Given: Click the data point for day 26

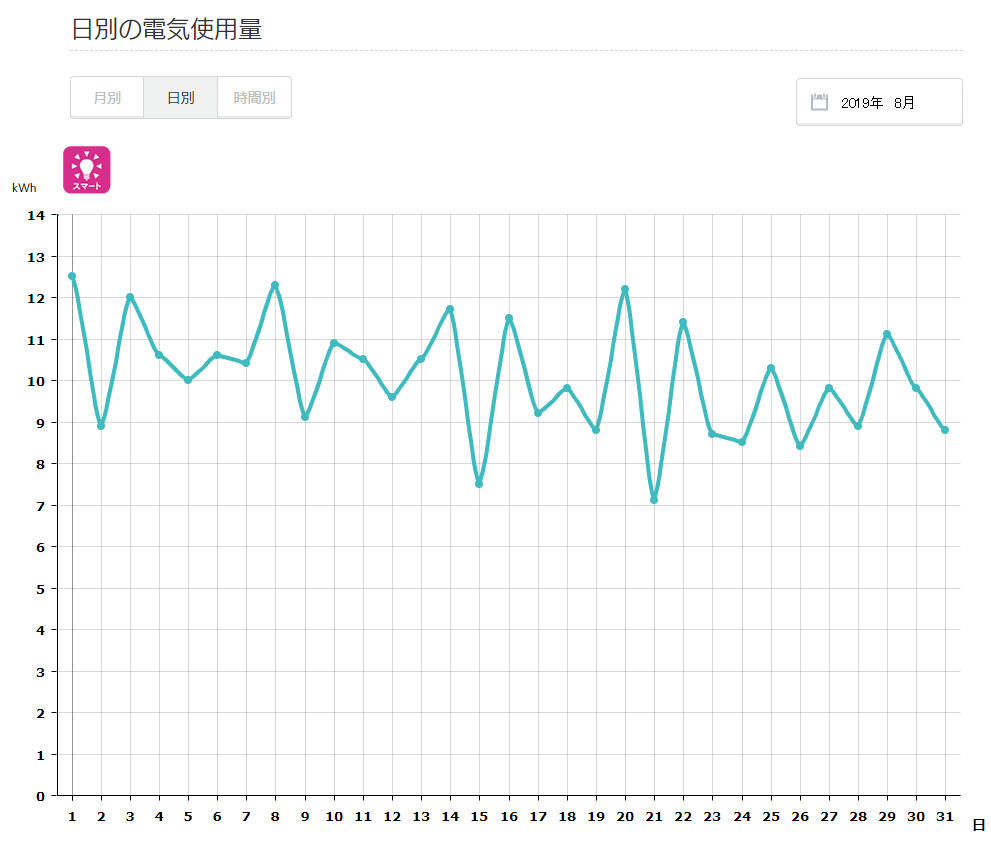Looking at the screenshot, I should 800,446.
